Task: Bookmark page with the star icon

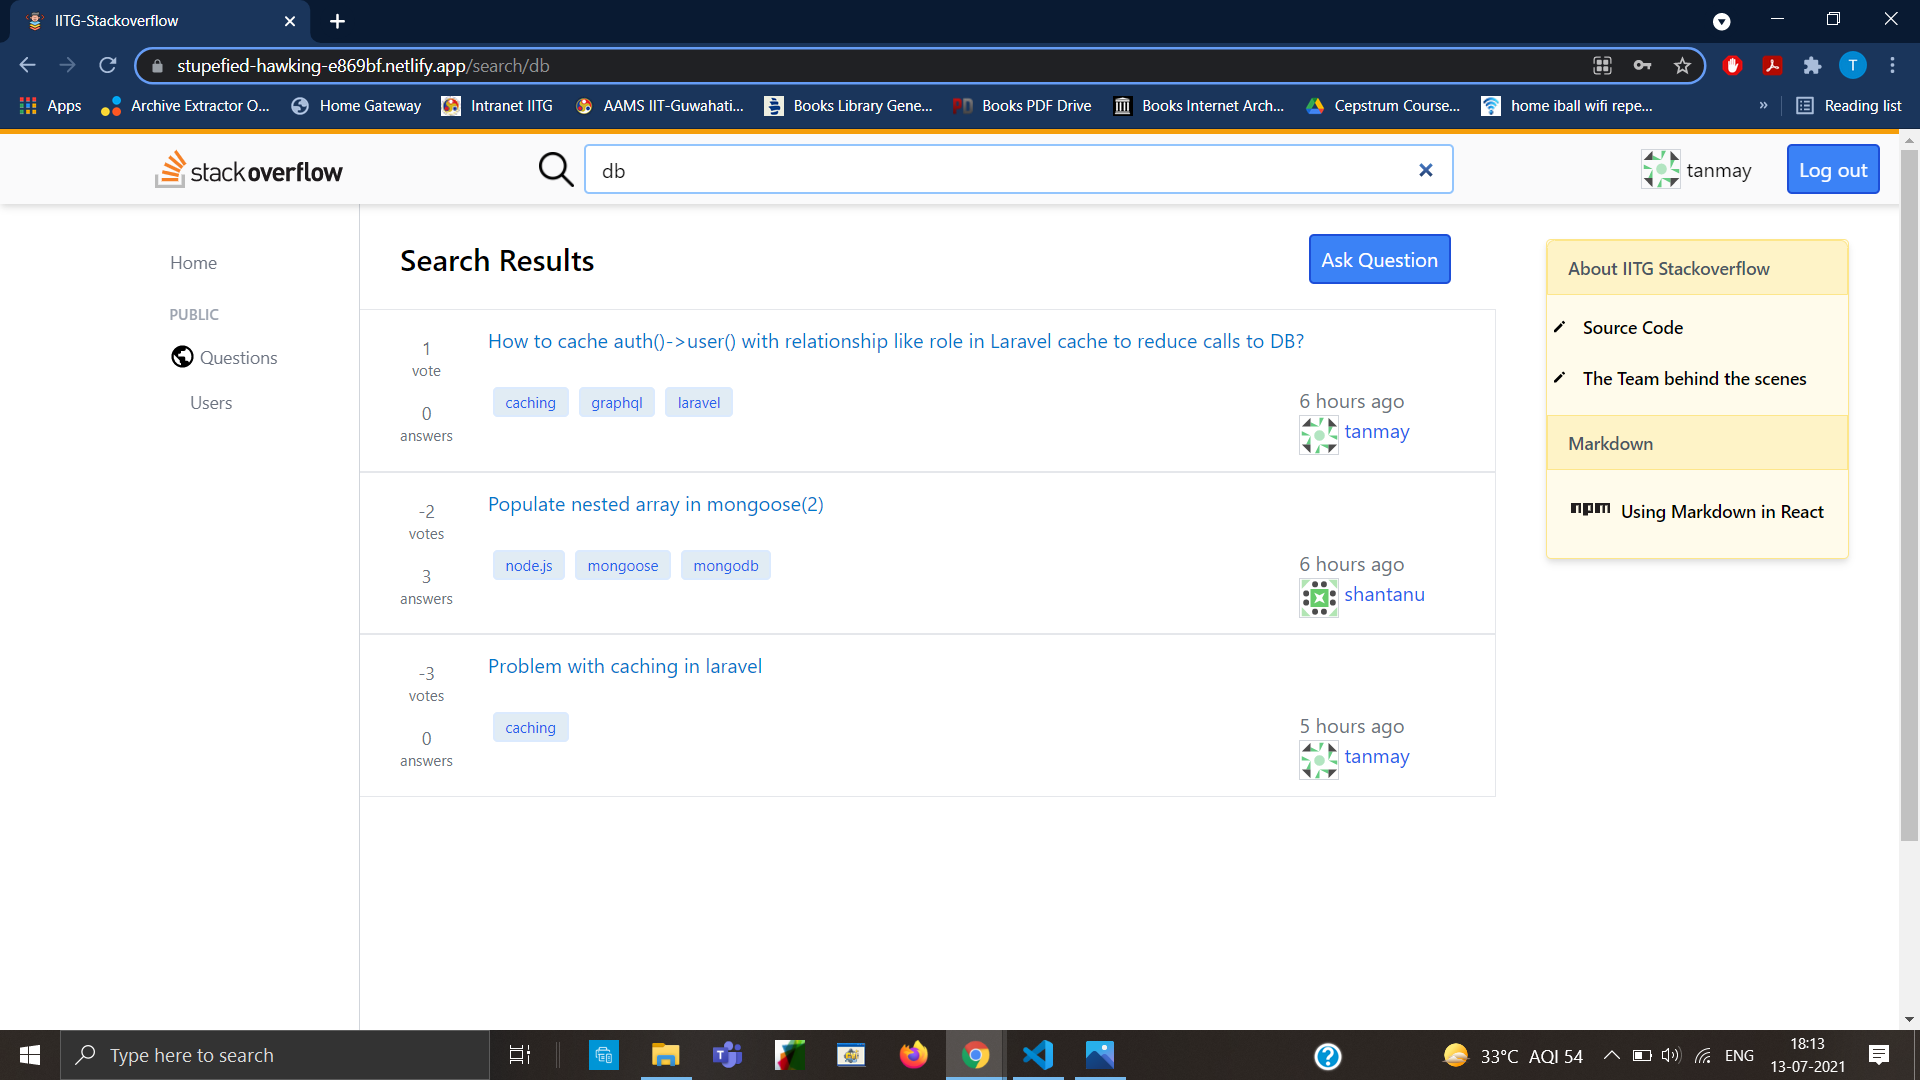Action: click(x=1682, y=66)
